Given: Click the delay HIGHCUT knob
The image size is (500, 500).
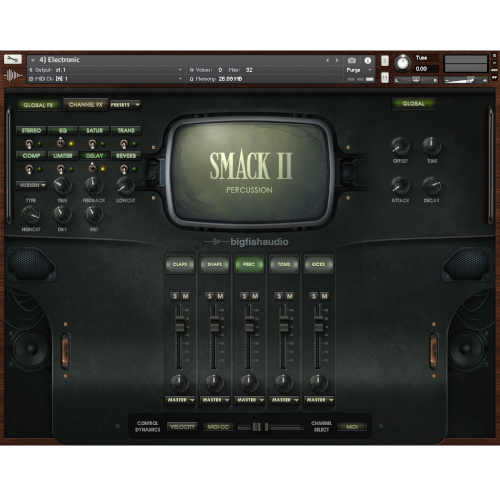Looking at the screenshot, I should click(x=31, y=215).
